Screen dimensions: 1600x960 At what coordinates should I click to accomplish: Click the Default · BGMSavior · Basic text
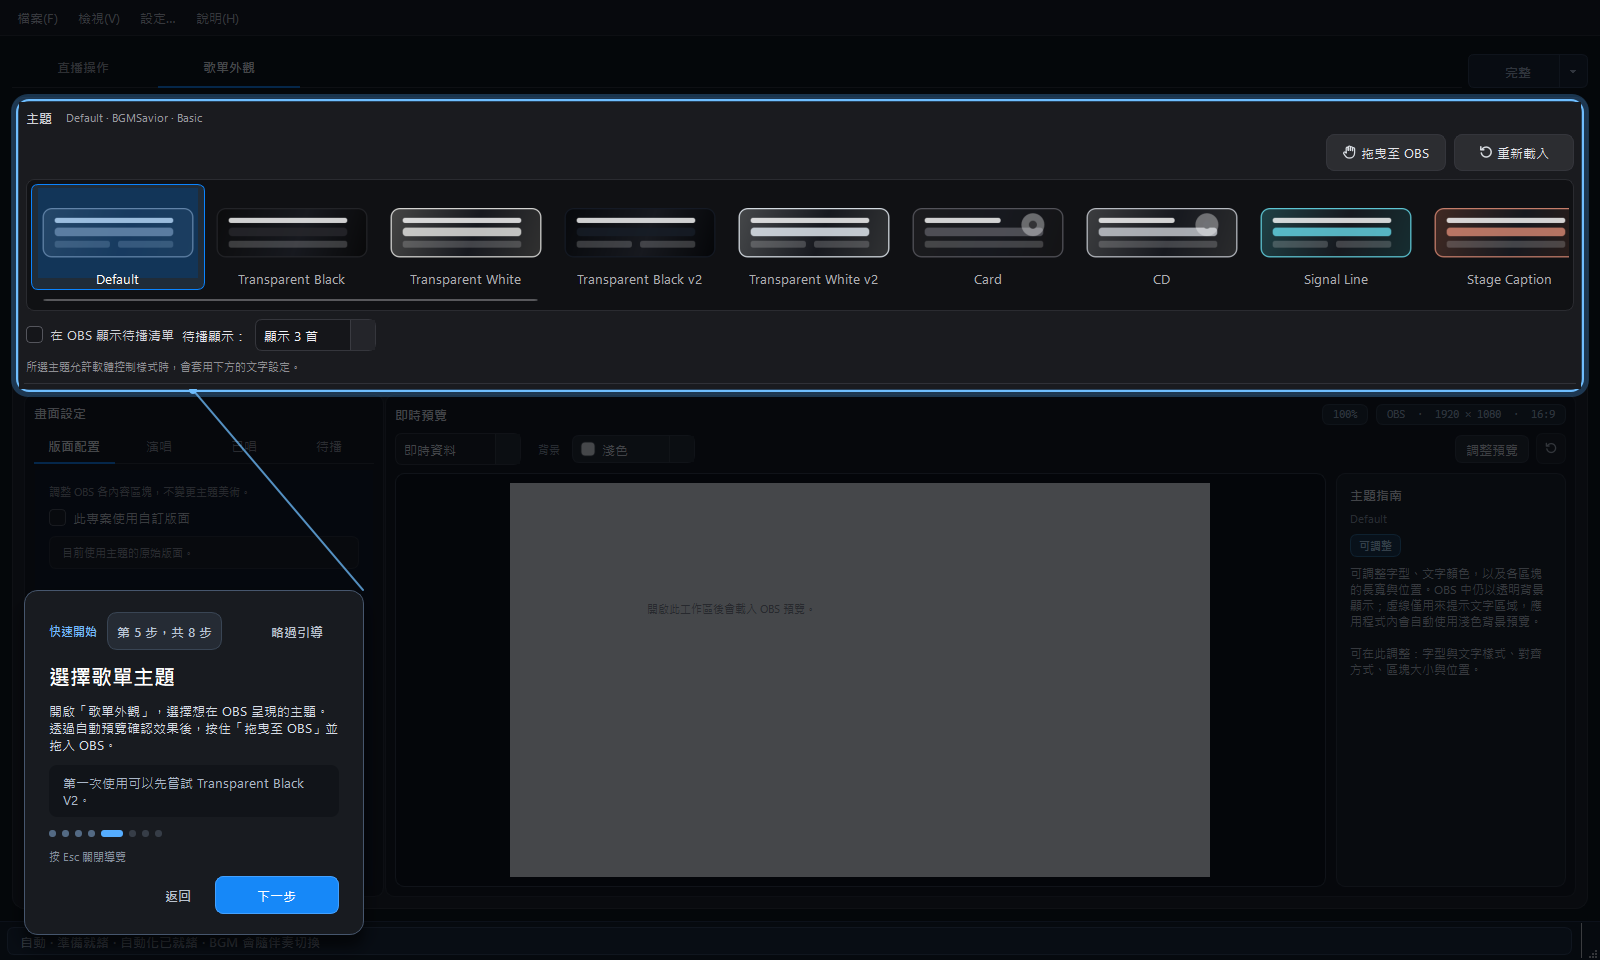coord(134,118)
